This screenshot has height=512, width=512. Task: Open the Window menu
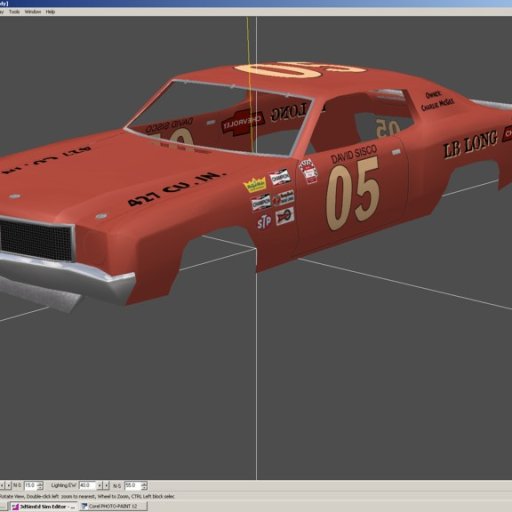[33, 12]
